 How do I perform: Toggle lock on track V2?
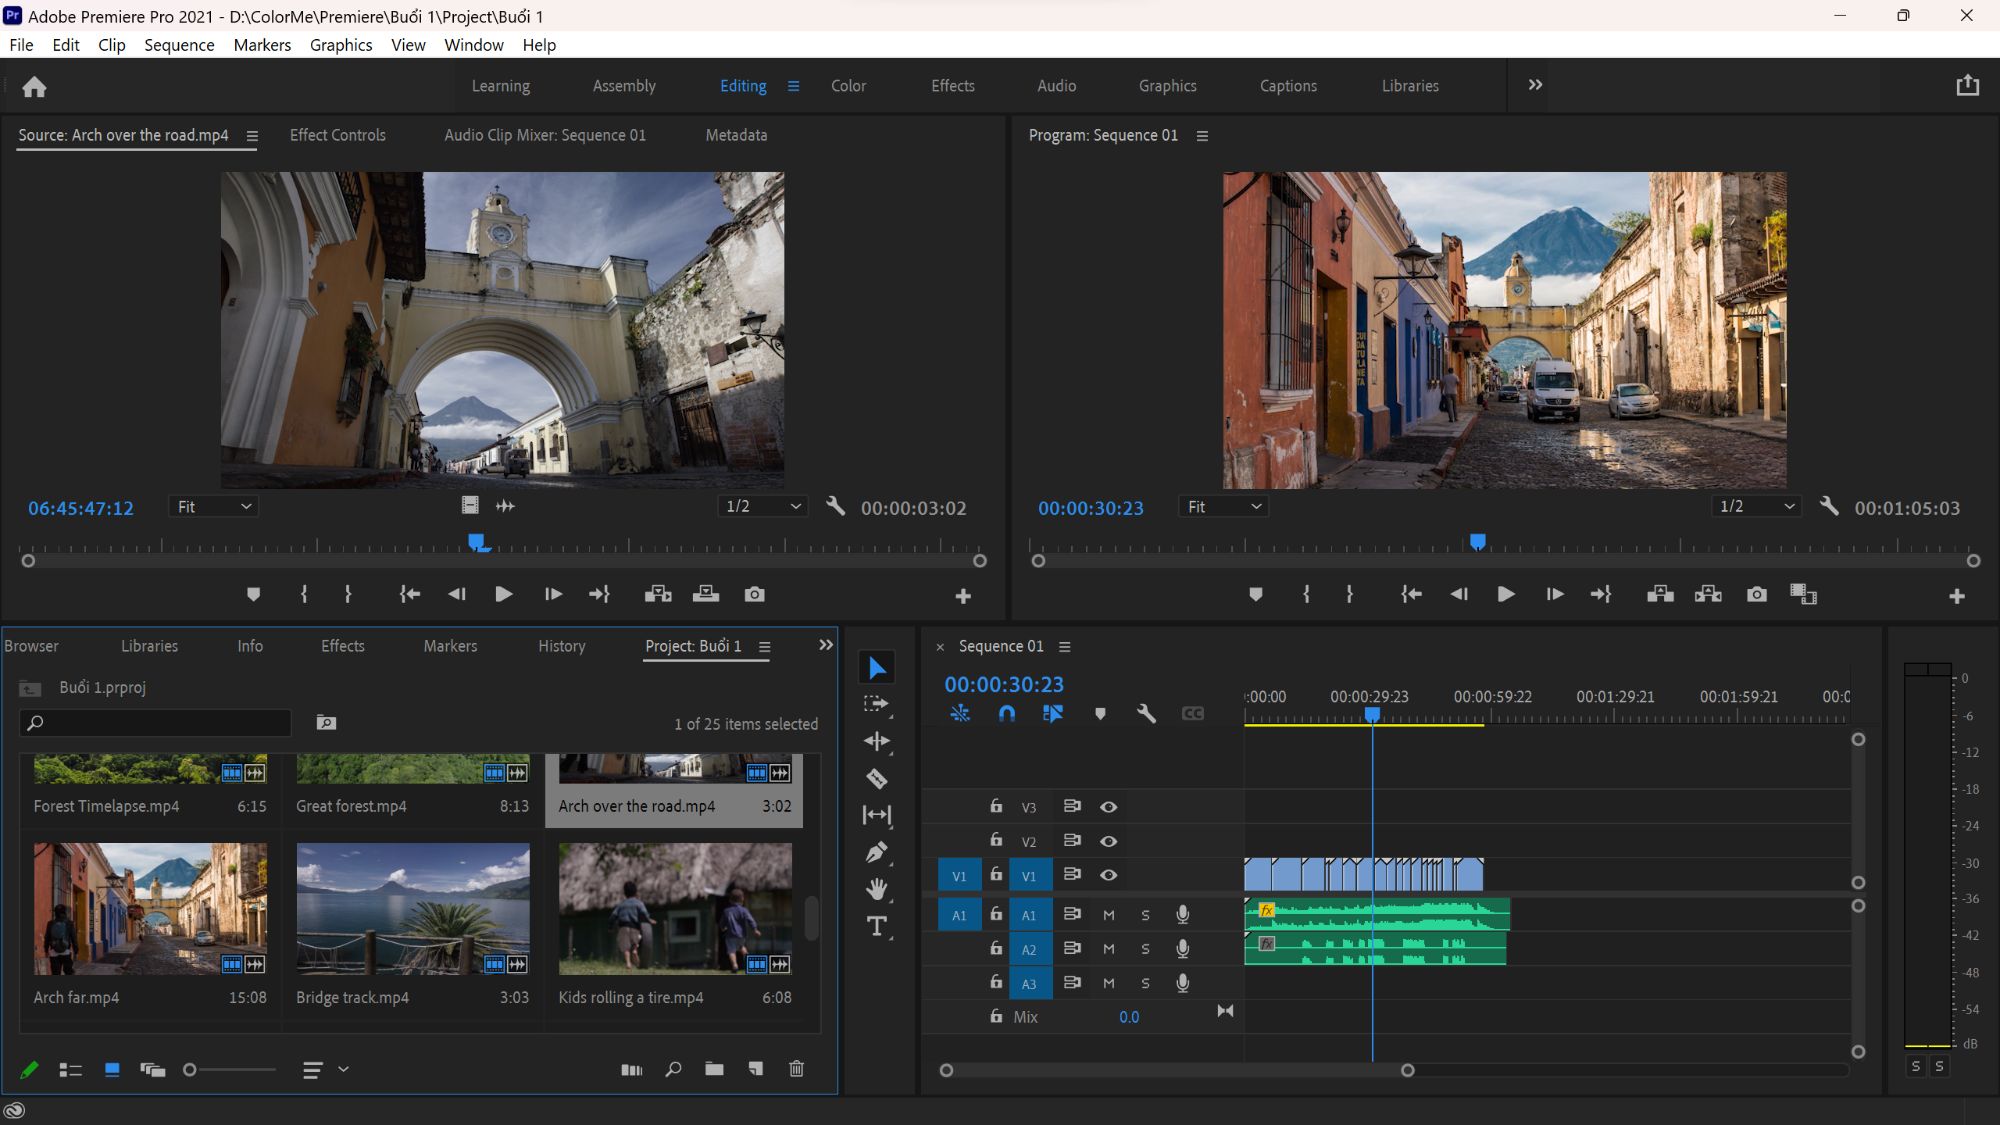coord(996,840)
